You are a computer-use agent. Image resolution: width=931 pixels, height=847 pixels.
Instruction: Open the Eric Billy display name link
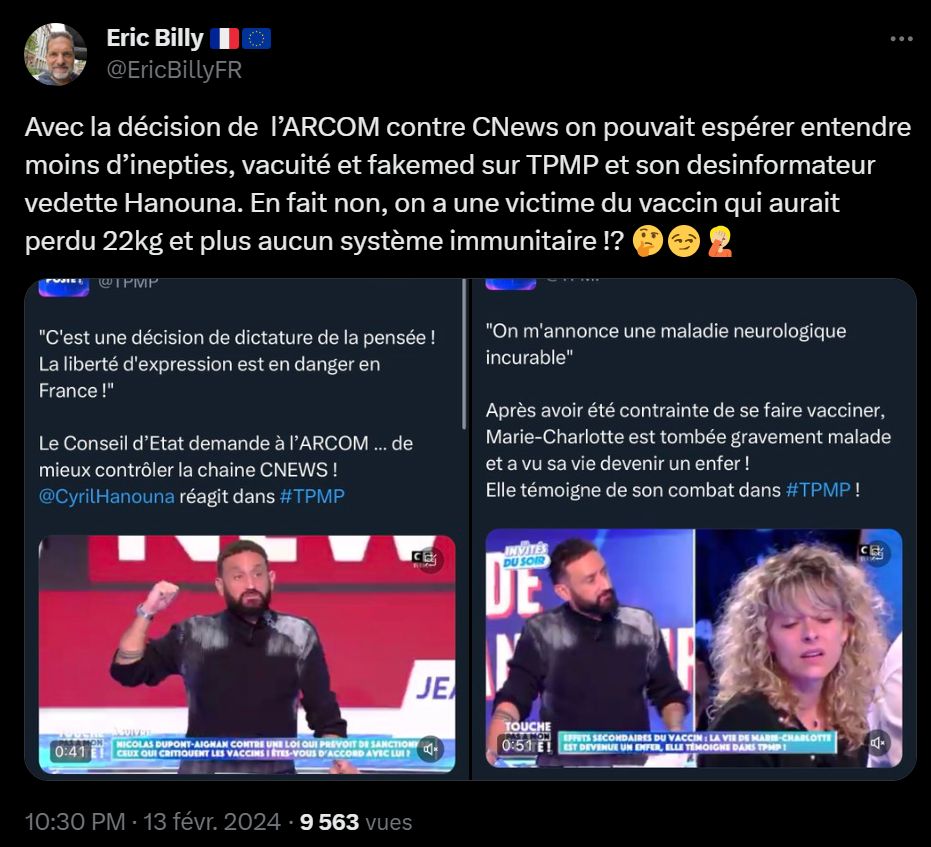155,39
